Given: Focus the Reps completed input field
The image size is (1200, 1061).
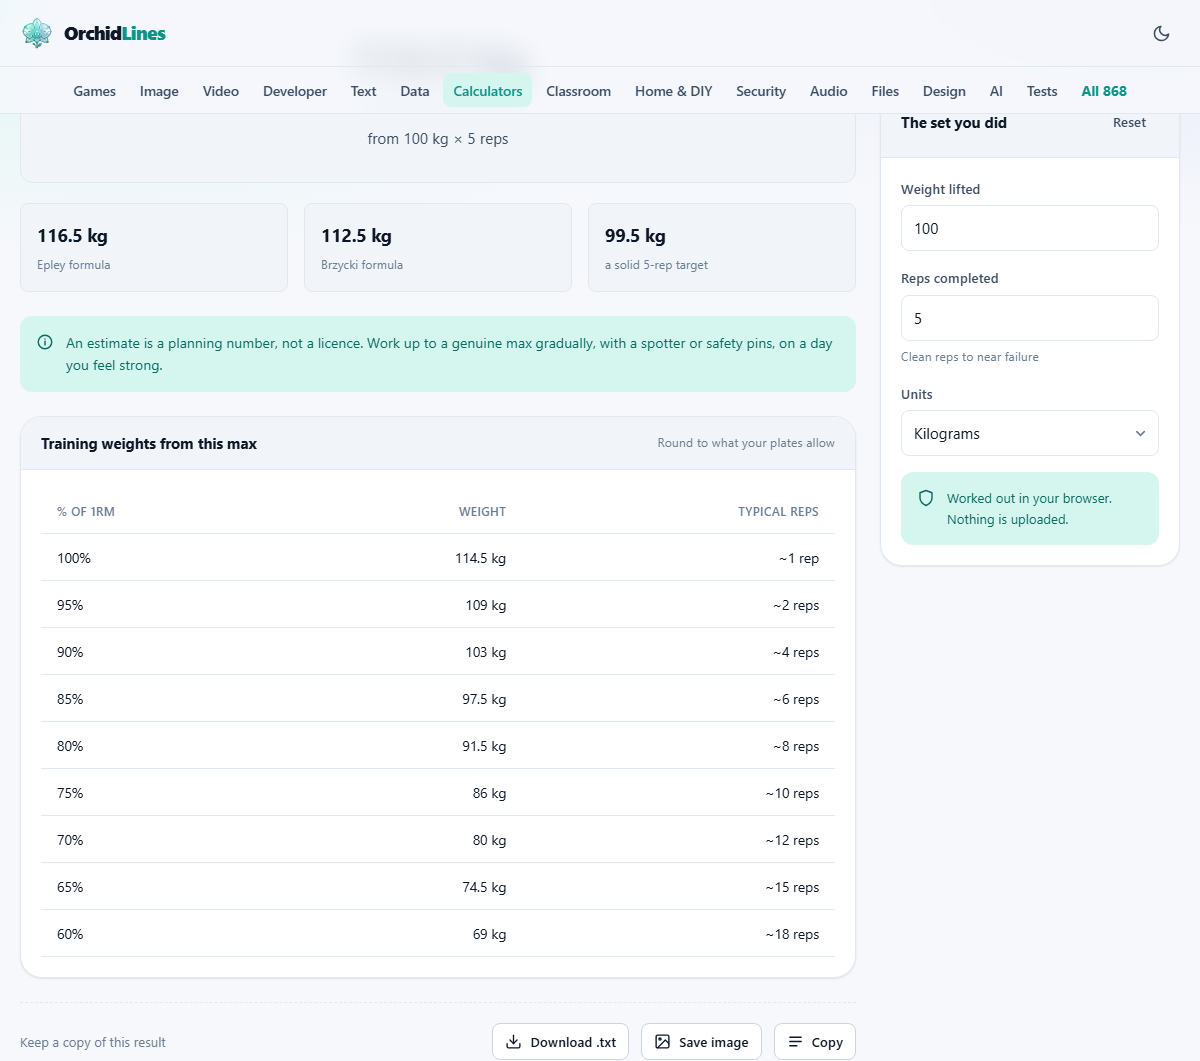Looking at the screenshot, I should 1029,318.
